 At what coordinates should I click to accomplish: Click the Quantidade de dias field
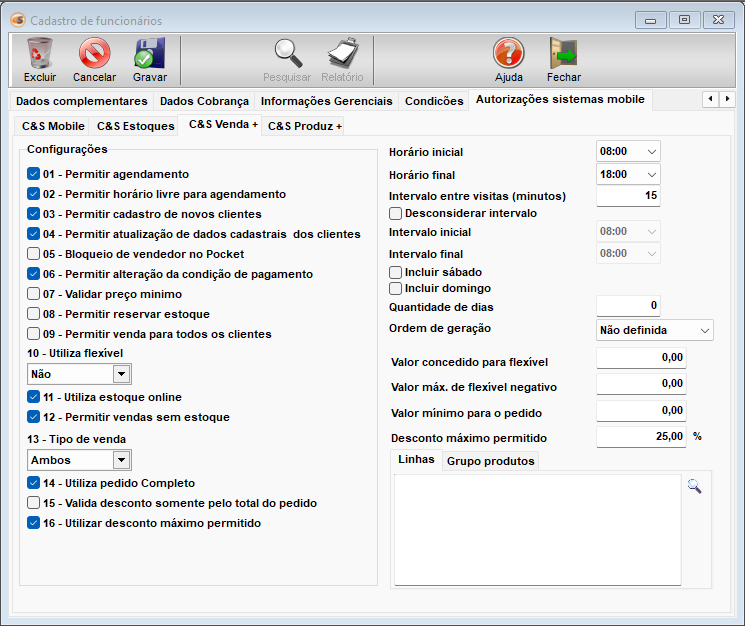tap(628, 305)
